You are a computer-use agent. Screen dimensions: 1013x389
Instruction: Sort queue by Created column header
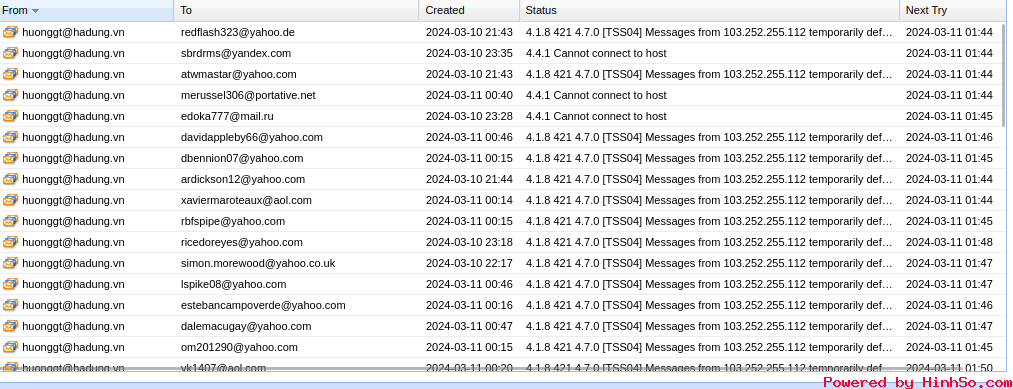469,10
